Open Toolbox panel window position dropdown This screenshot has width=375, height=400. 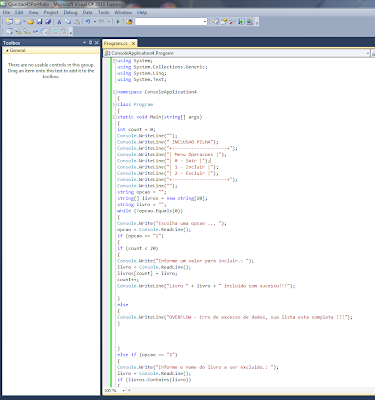point(84,43)
